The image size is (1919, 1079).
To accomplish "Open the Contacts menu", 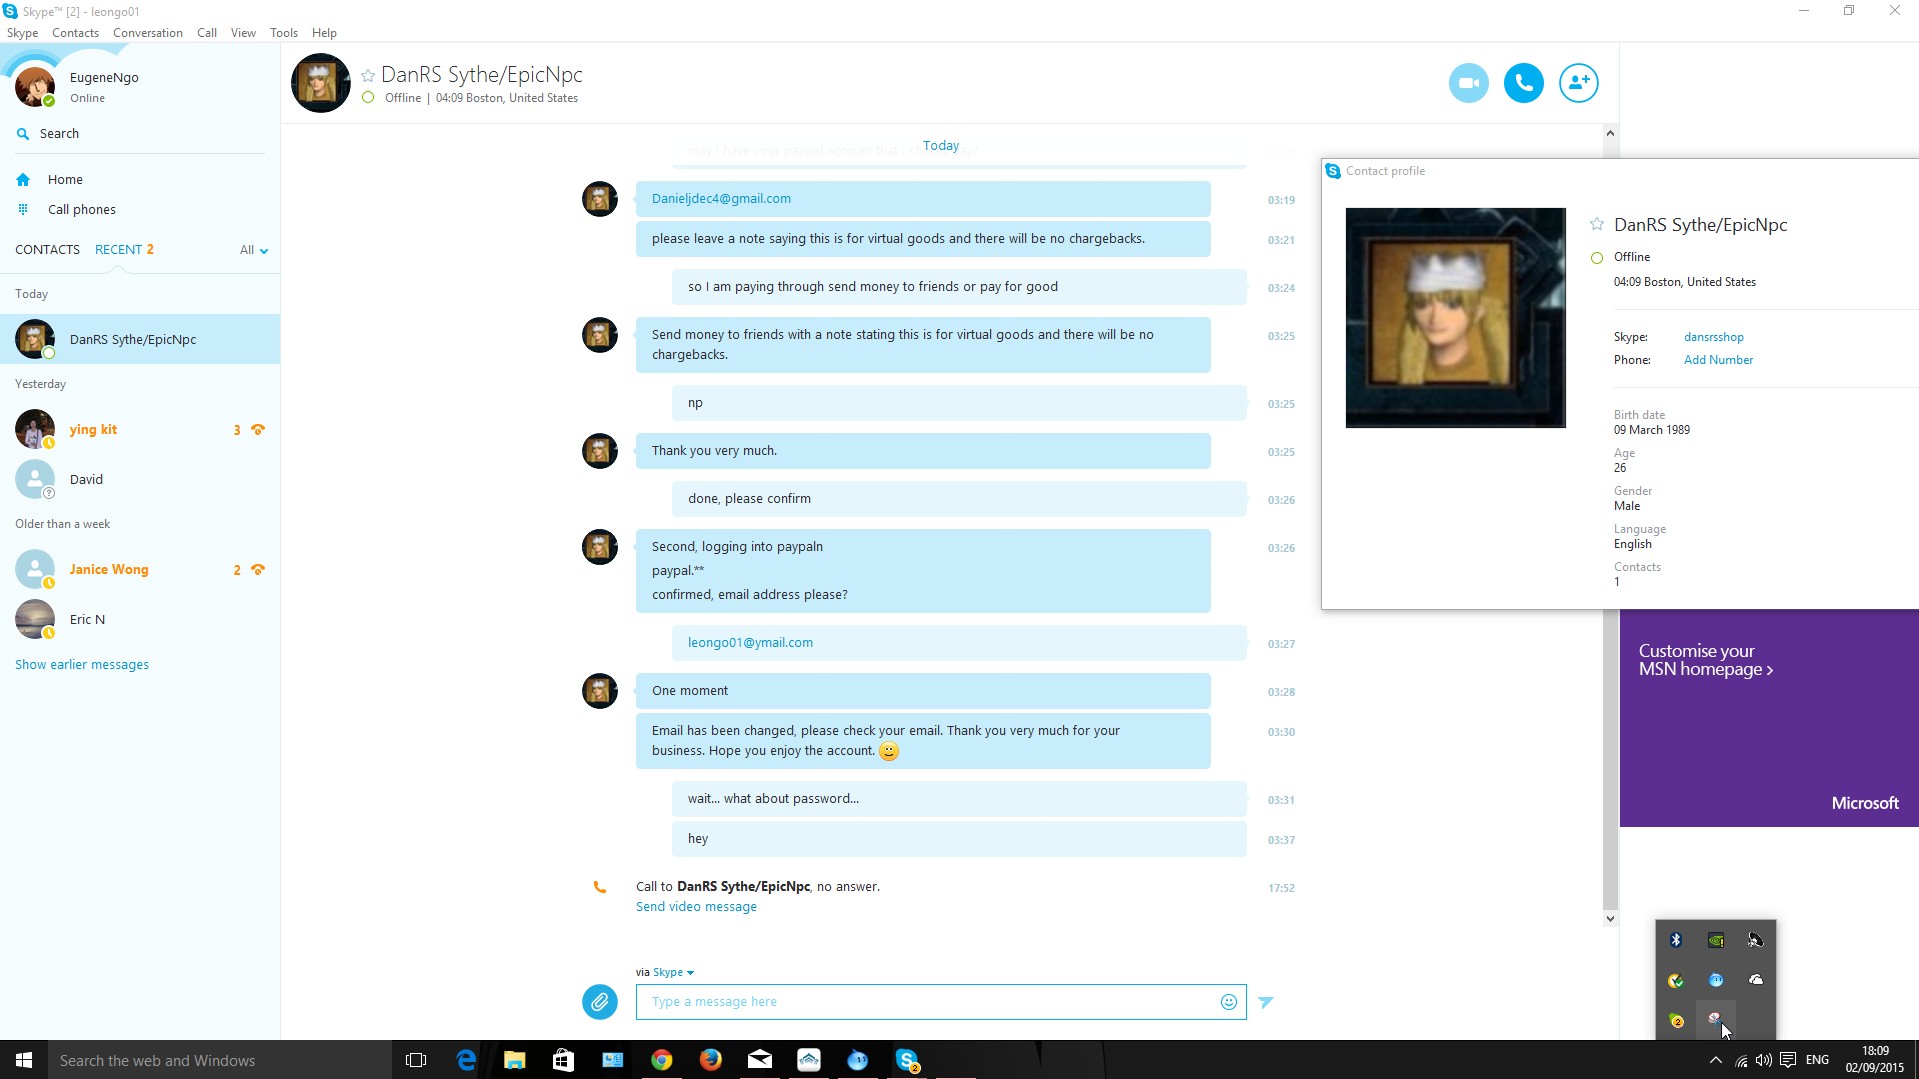I will [75, 33].
